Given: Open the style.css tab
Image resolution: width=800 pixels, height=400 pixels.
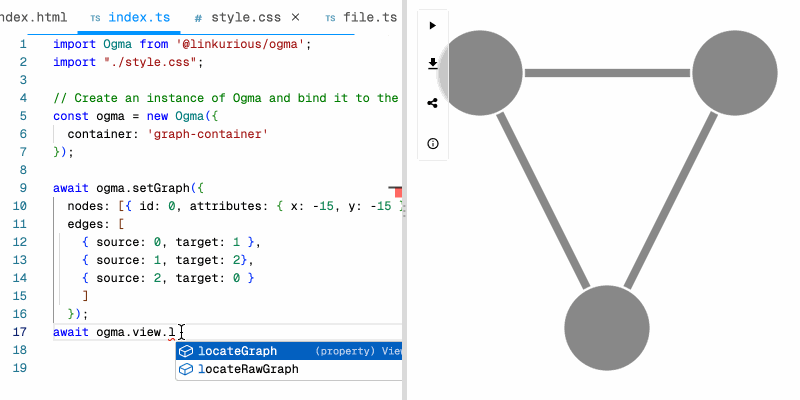Looking at the screenshot, I should [x=239, y=18].
